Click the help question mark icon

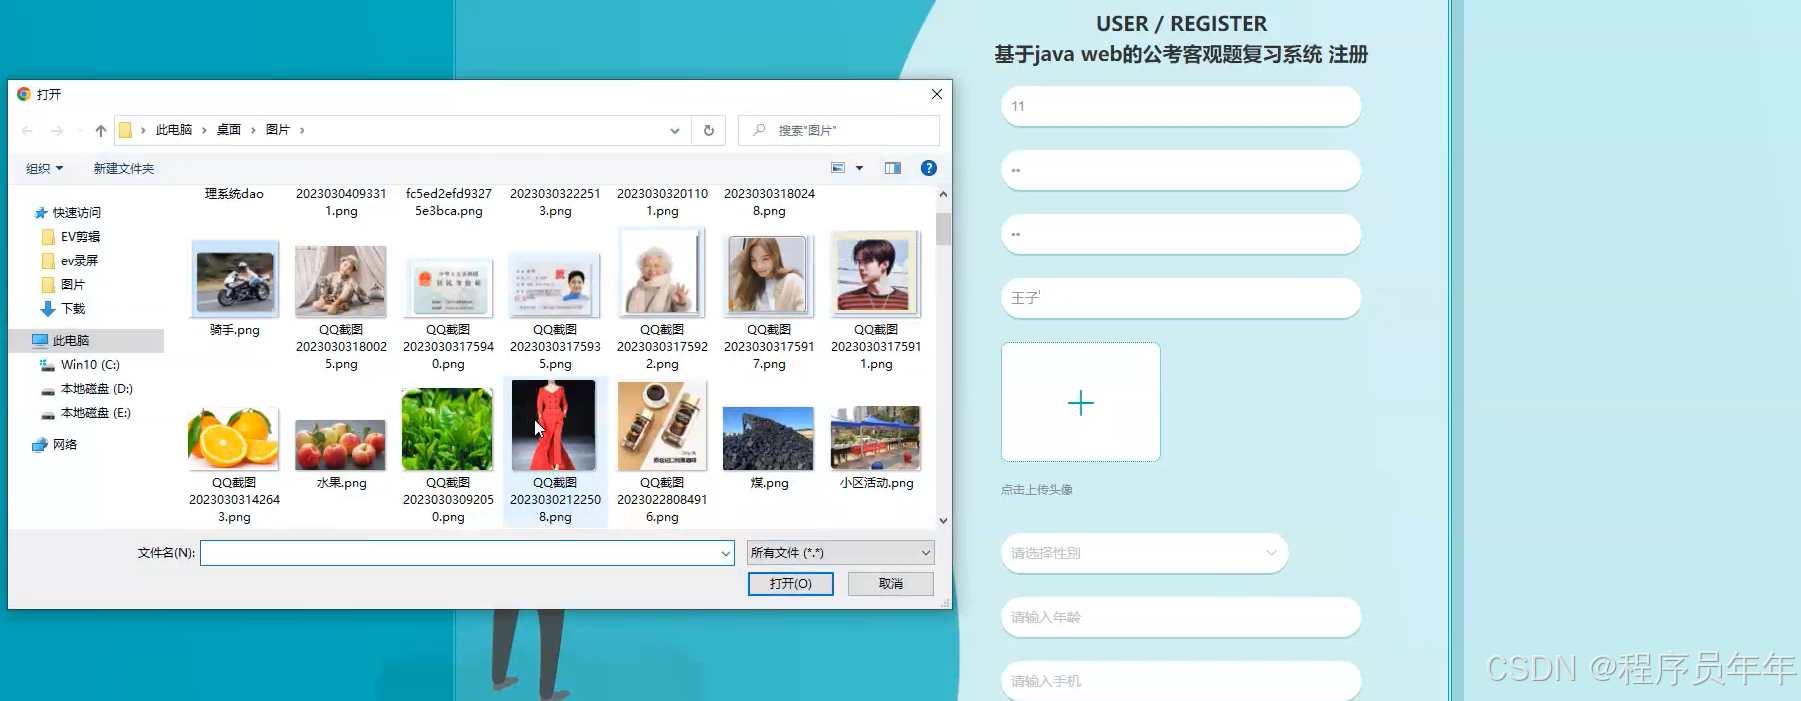pos(929,168)
